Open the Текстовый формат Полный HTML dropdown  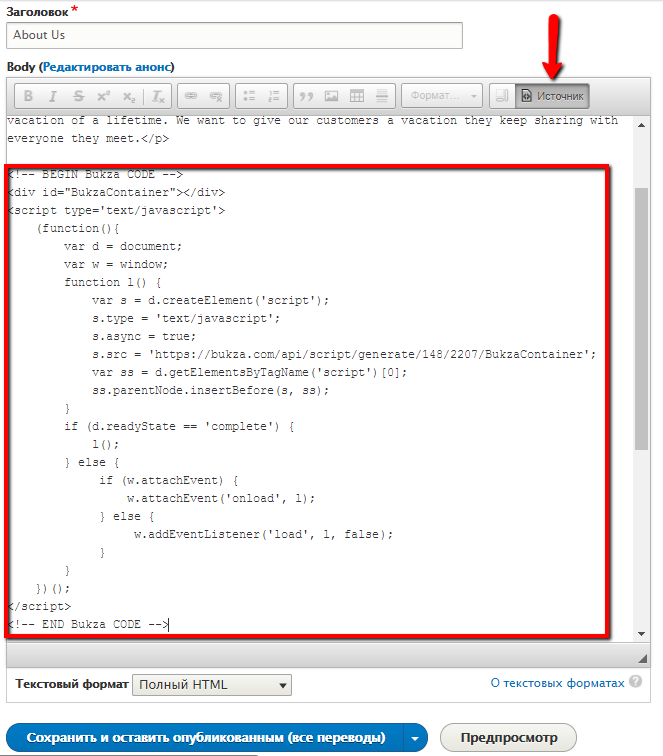click(212, 685)
